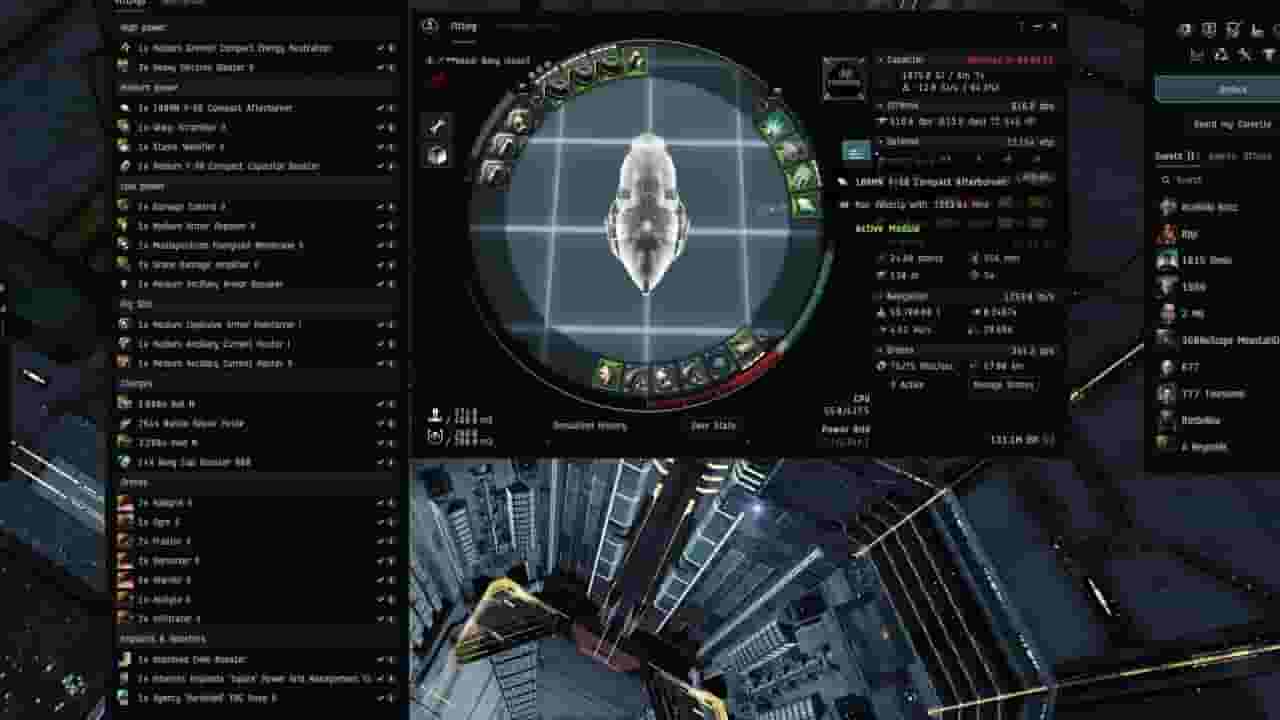Click the Manage Drones button
Screen dimensions: 1280x720
(1003, 385)
